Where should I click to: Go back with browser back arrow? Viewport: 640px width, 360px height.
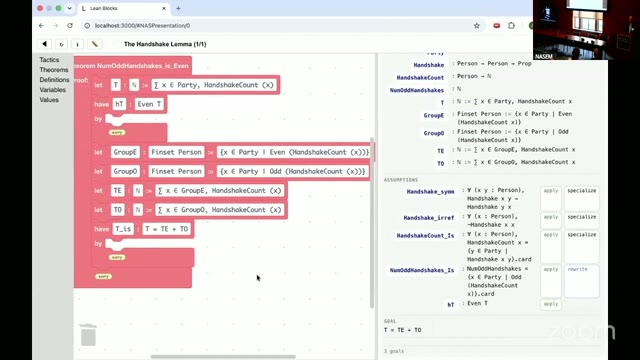tap(41, 25)
